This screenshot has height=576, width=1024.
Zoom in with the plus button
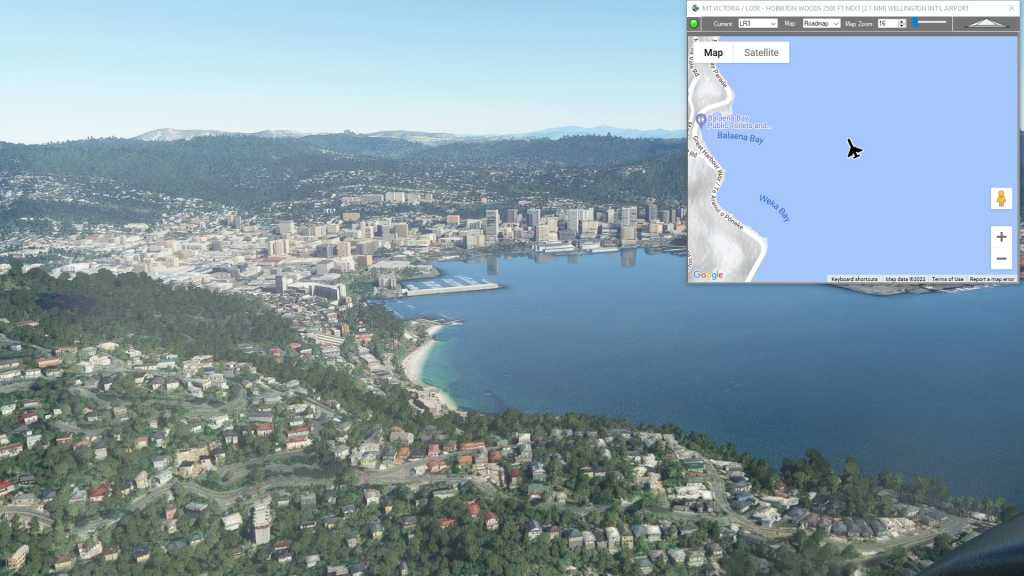point(1001,237)
